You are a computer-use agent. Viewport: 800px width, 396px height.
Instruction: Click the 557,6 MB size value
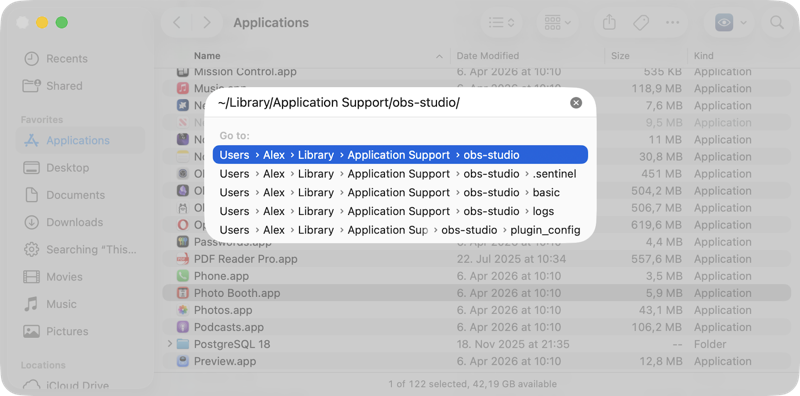click(657, 259)
